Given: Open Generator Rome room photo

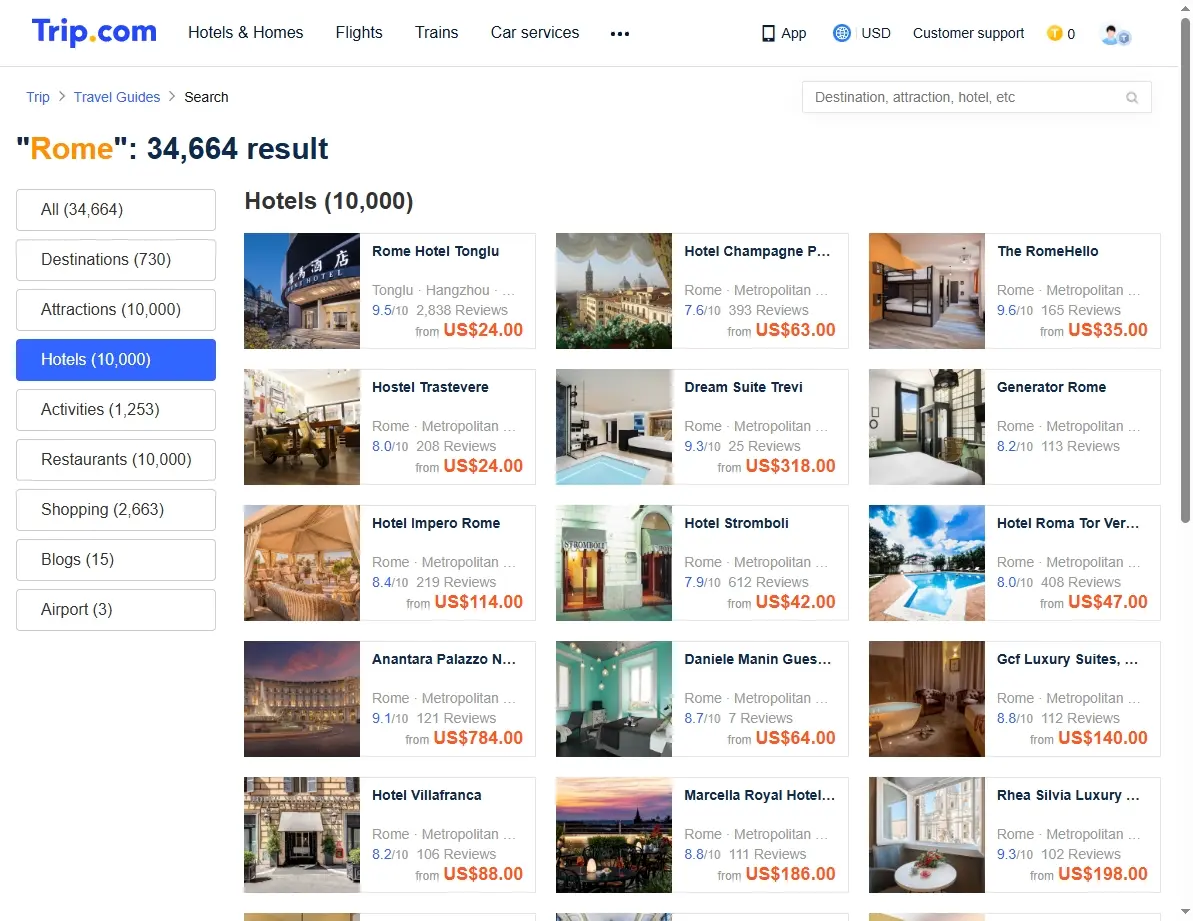Looking at the screenshot, I should tap(927, 427).
